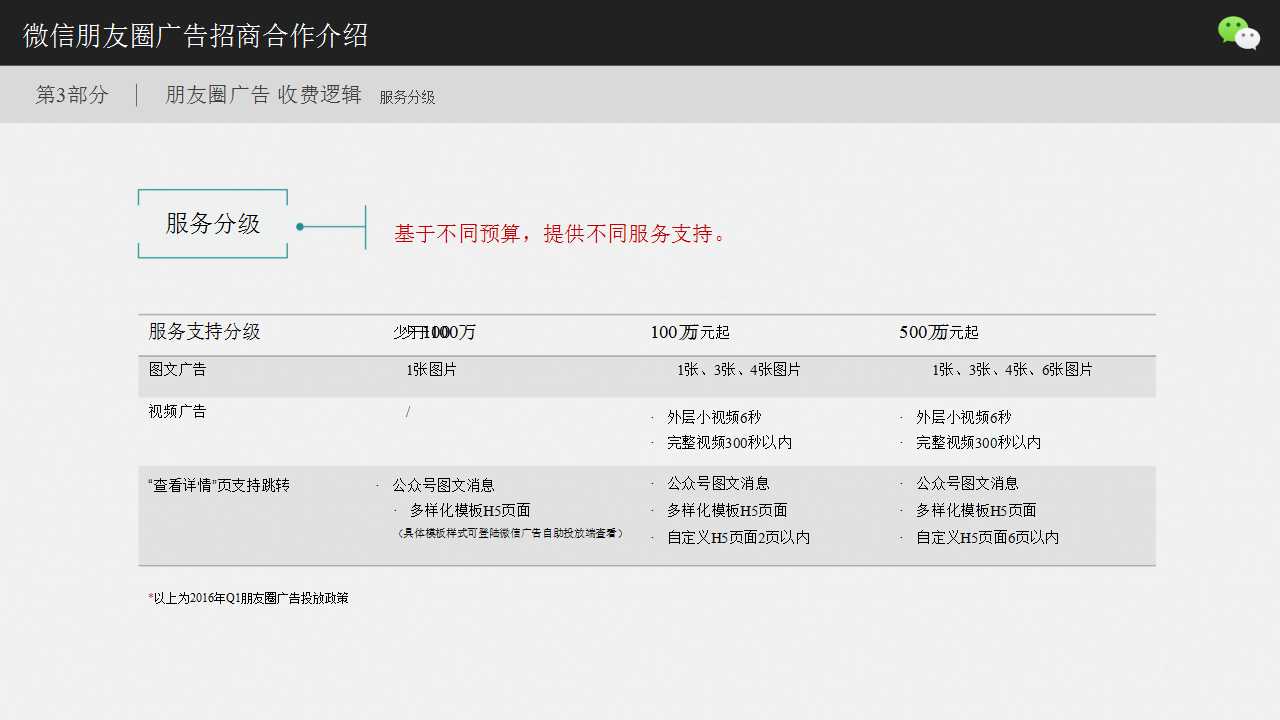1280x720 pixels.
Task: Select the 第3部分 section label
Action: [x=72, y=94]
